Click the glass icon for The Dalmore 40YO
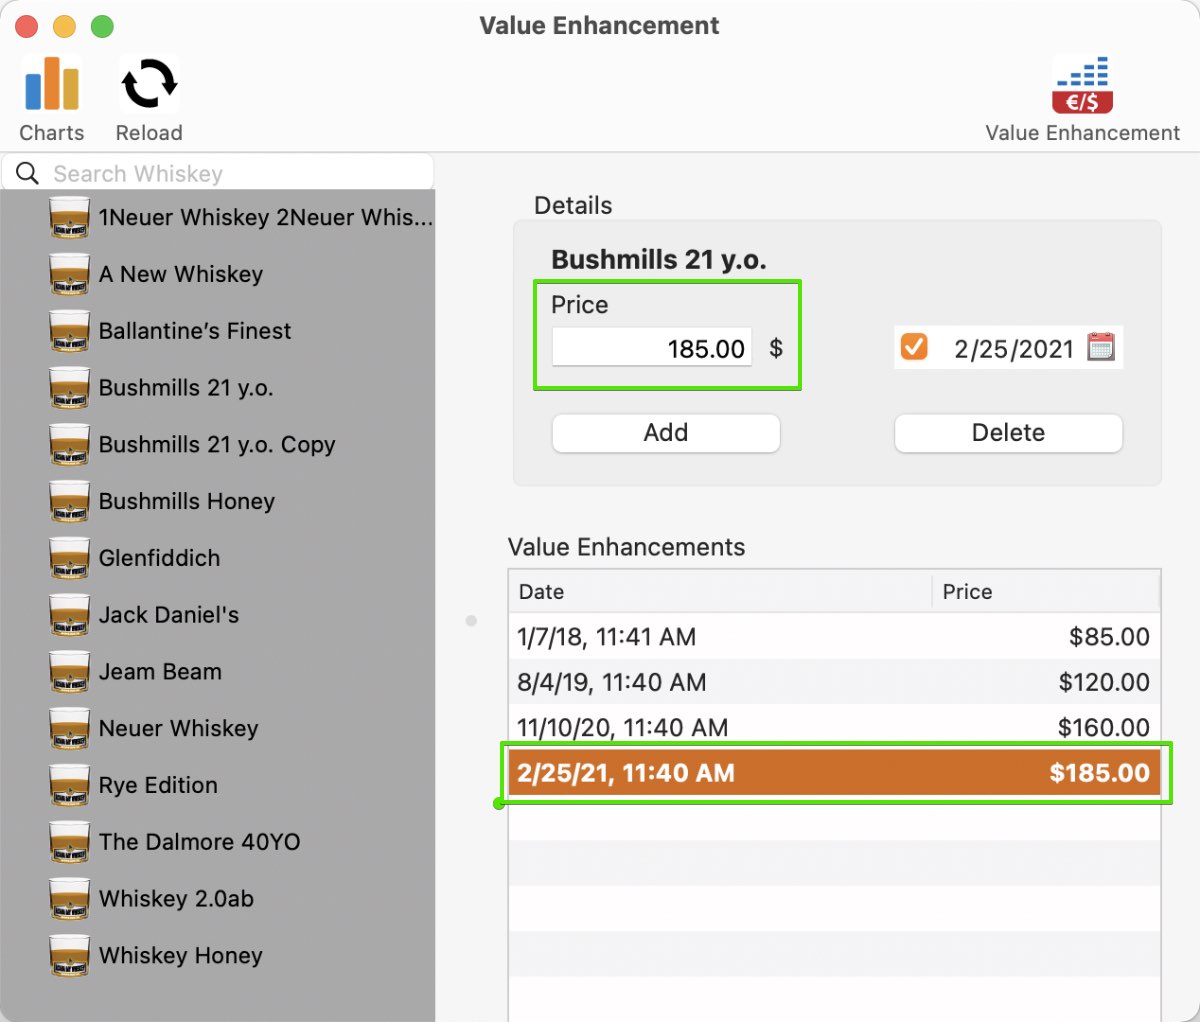 70,842
